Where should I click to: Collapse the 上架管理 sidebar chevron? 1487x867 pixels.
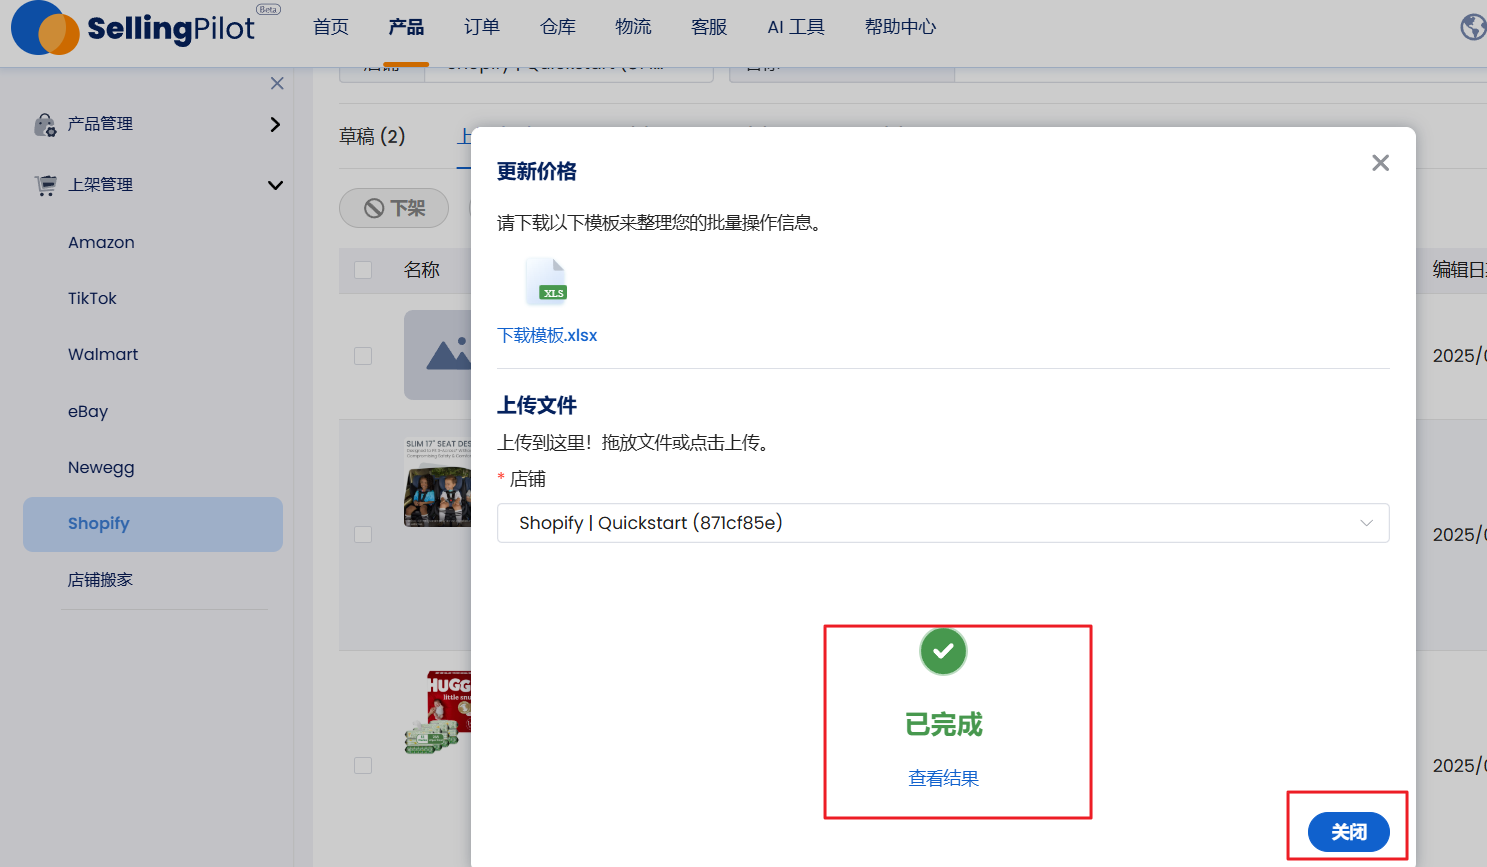pyautogui.click(x=275, y=185)
